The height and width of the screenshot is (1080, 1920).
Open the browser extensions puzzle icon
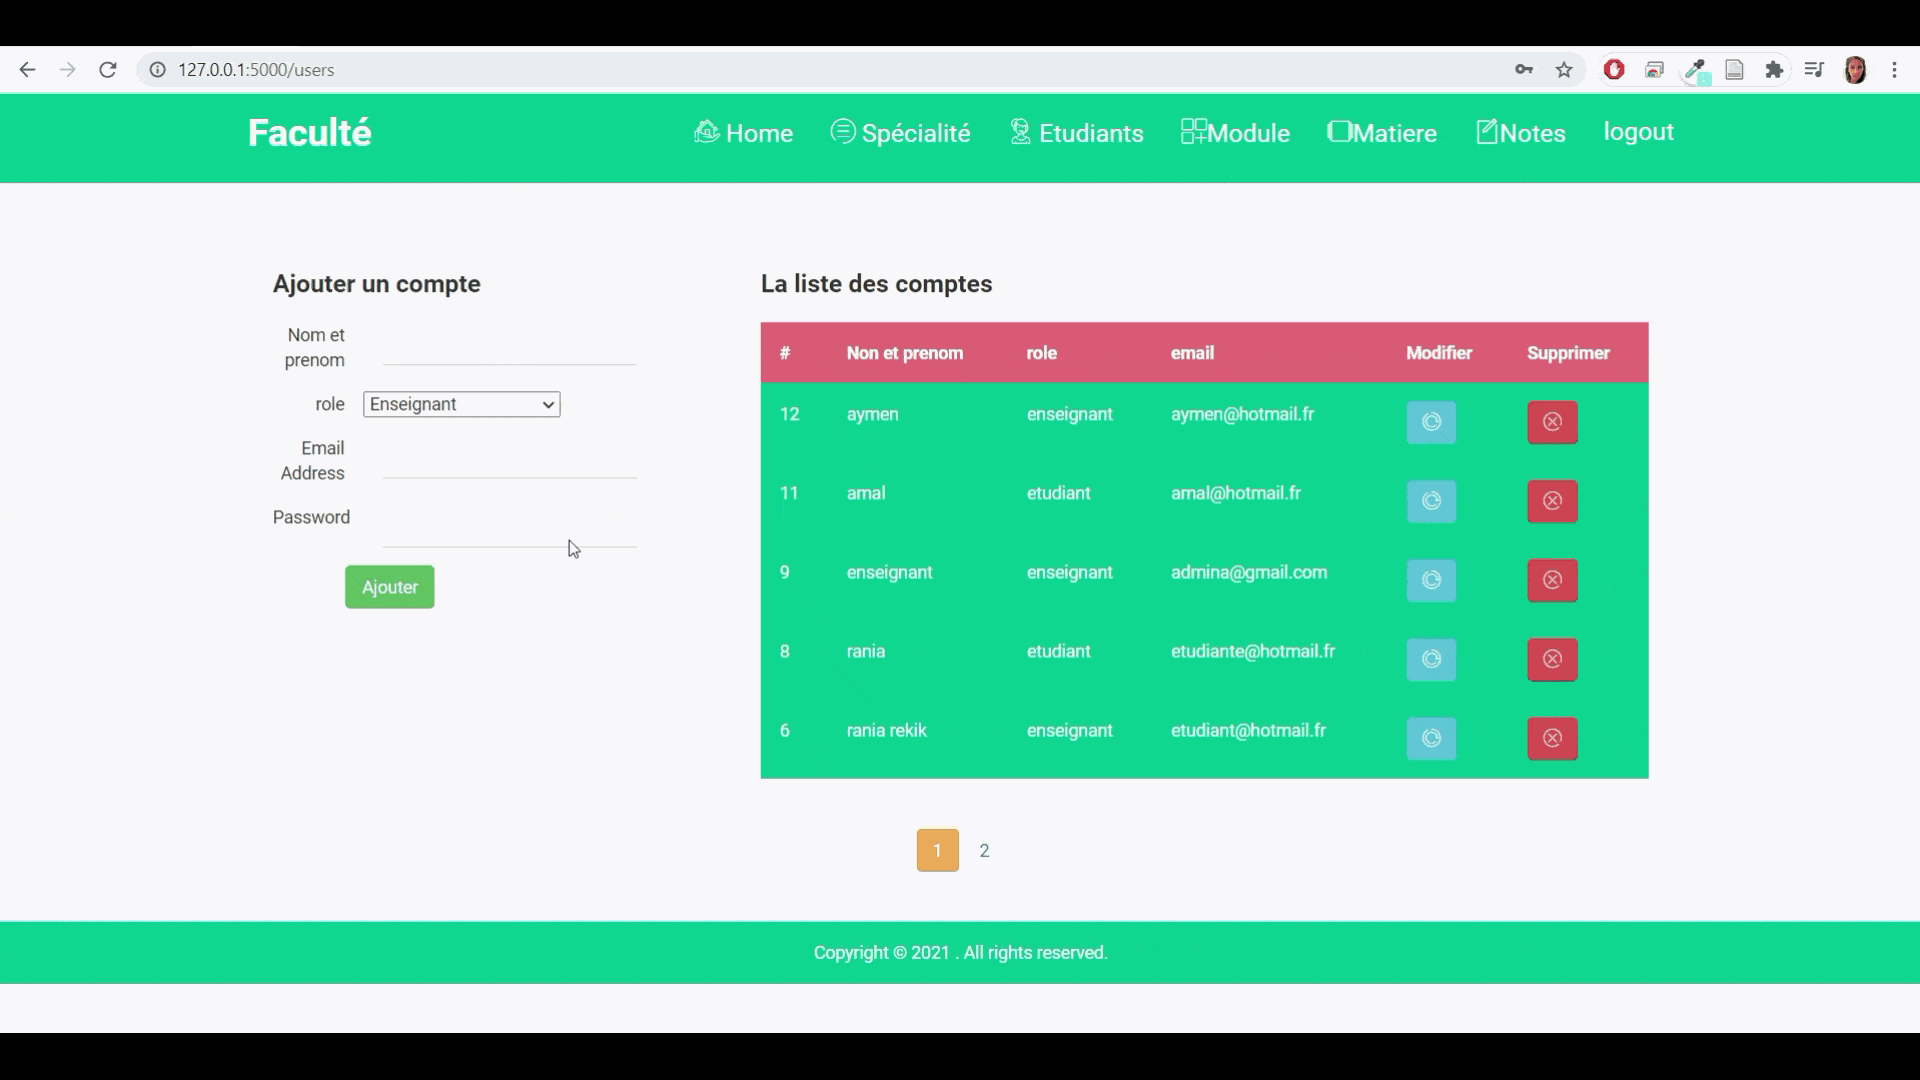[1774, 70]
